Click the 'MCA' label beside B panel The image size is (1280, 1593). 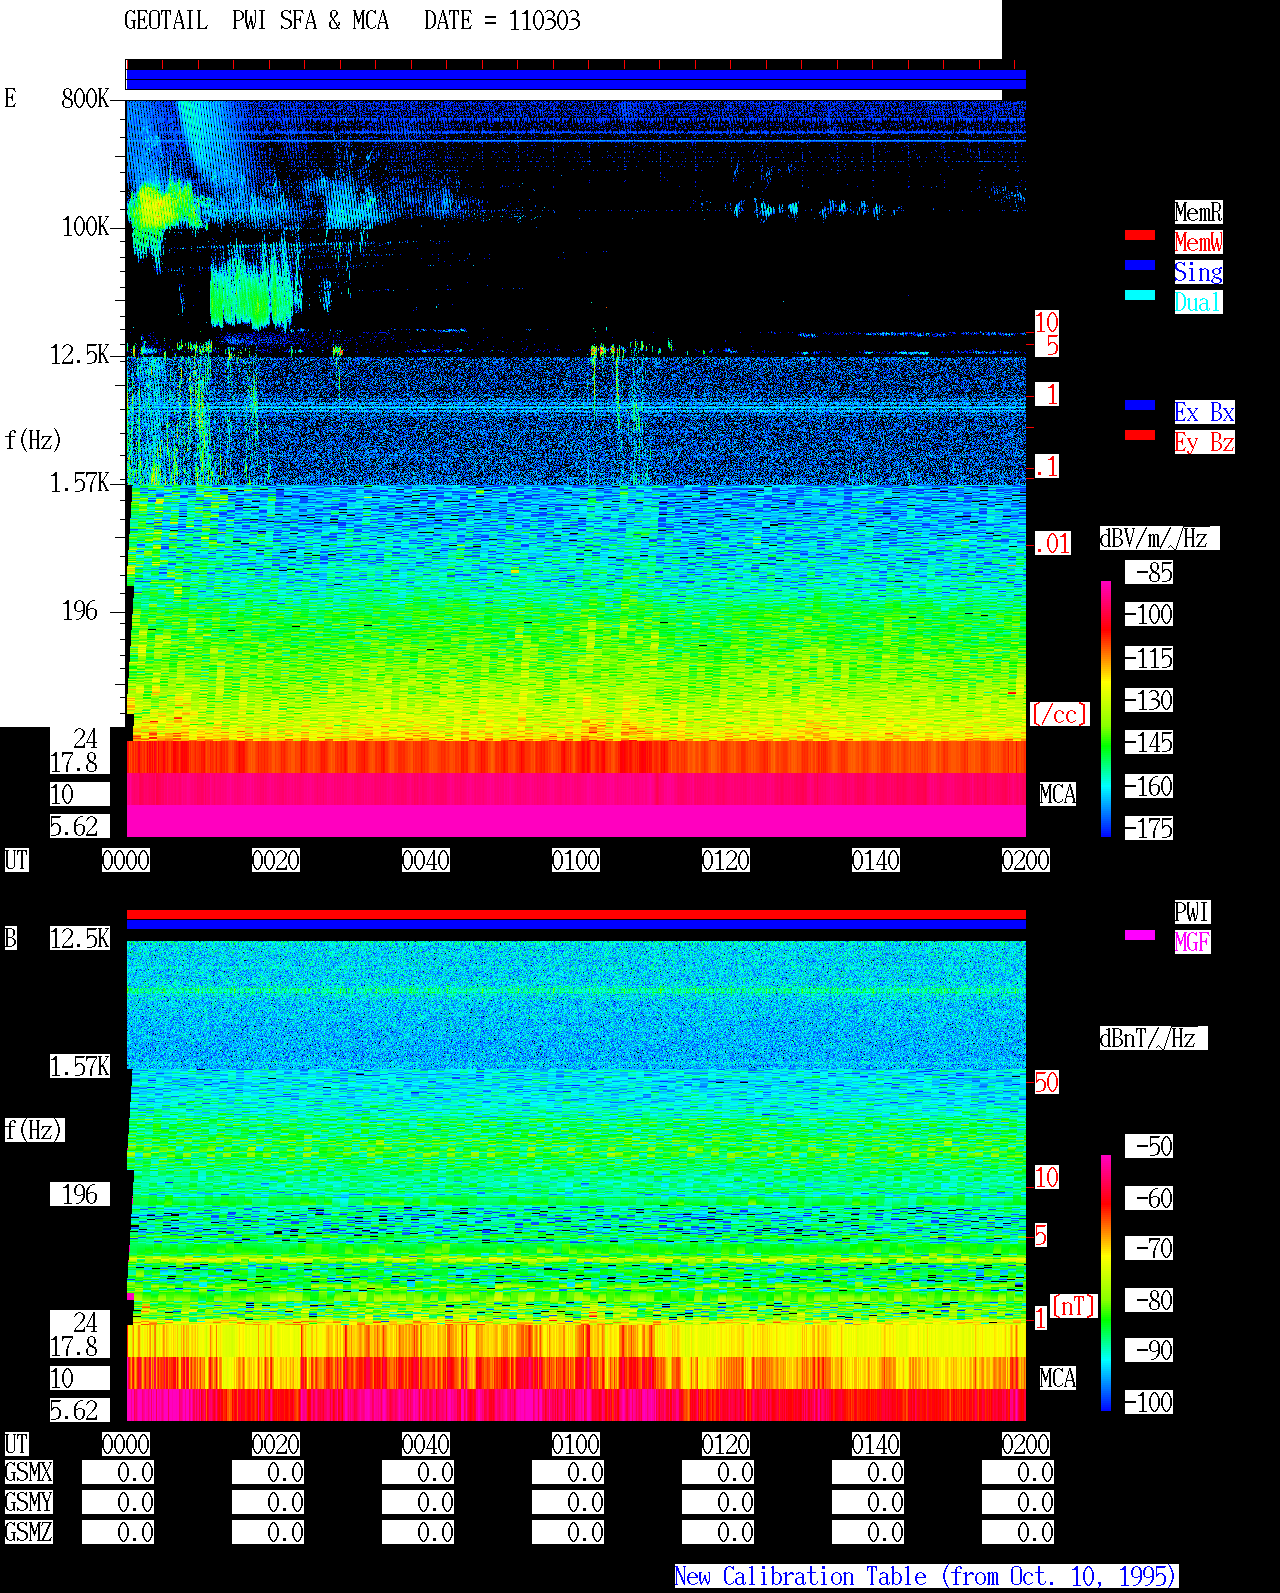tap(1058, 1378)
